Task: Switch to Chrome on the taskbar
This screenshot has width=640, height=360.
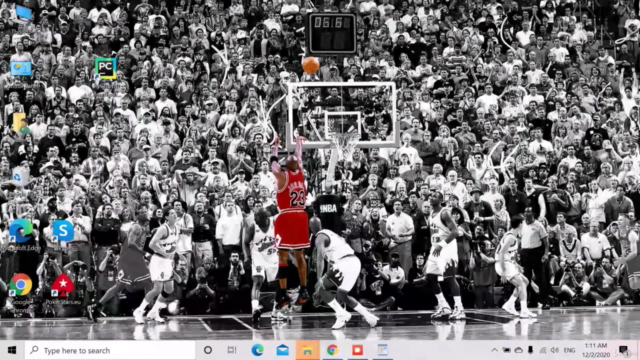Action: click(x=332, y=350)
